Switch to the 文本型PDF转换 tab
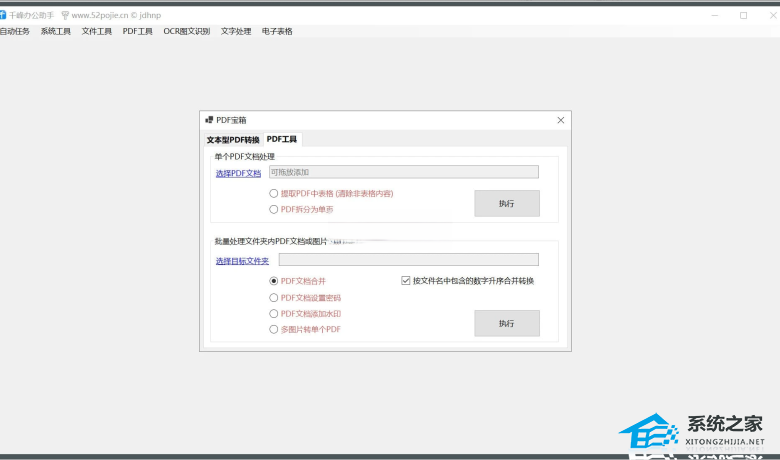The image size is (780, 460). [233, 140]
